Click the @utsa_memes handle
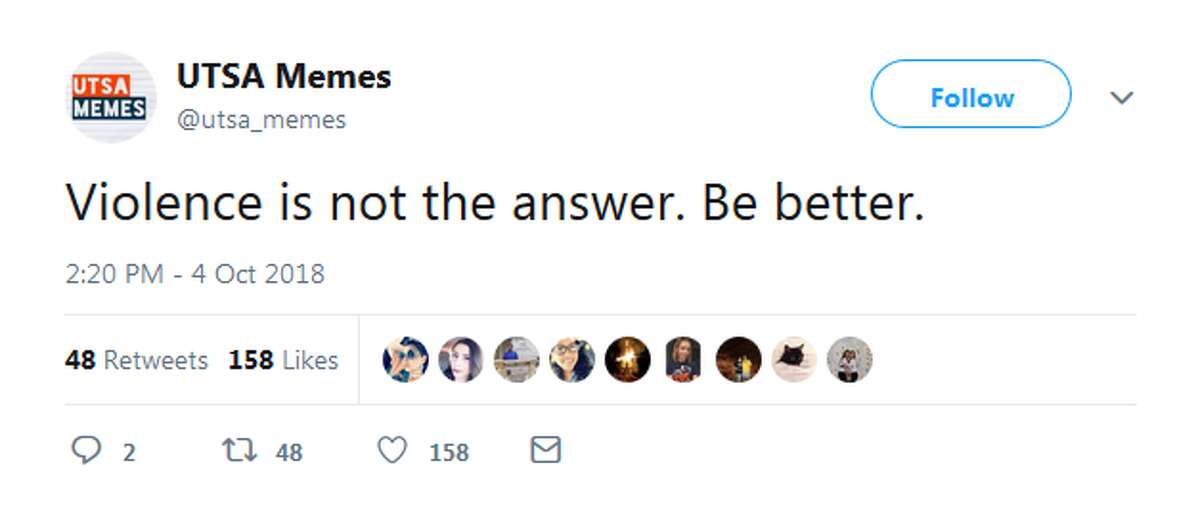The height and width of the screenshot is (505, 1200). [261, 120]
